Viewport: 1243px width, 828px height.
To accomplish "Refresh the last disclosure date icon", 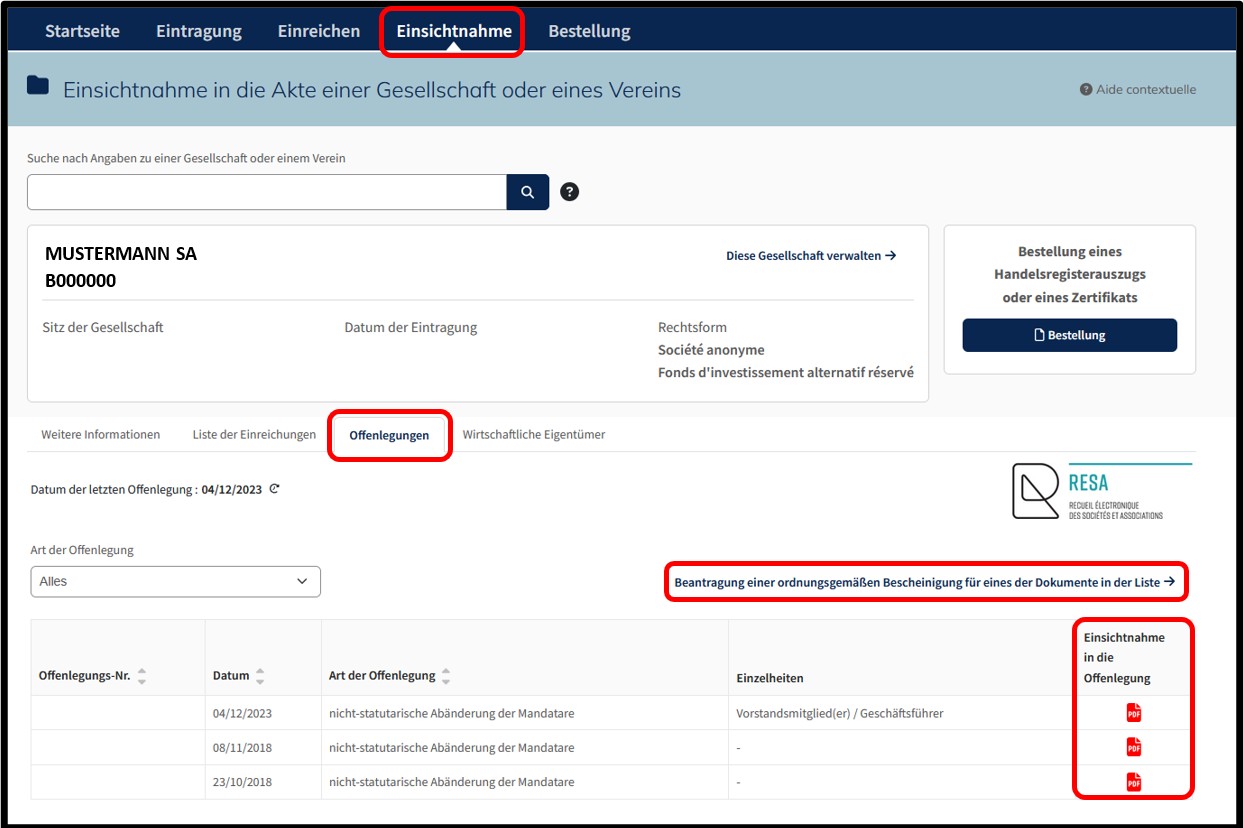I will point(274,489).
